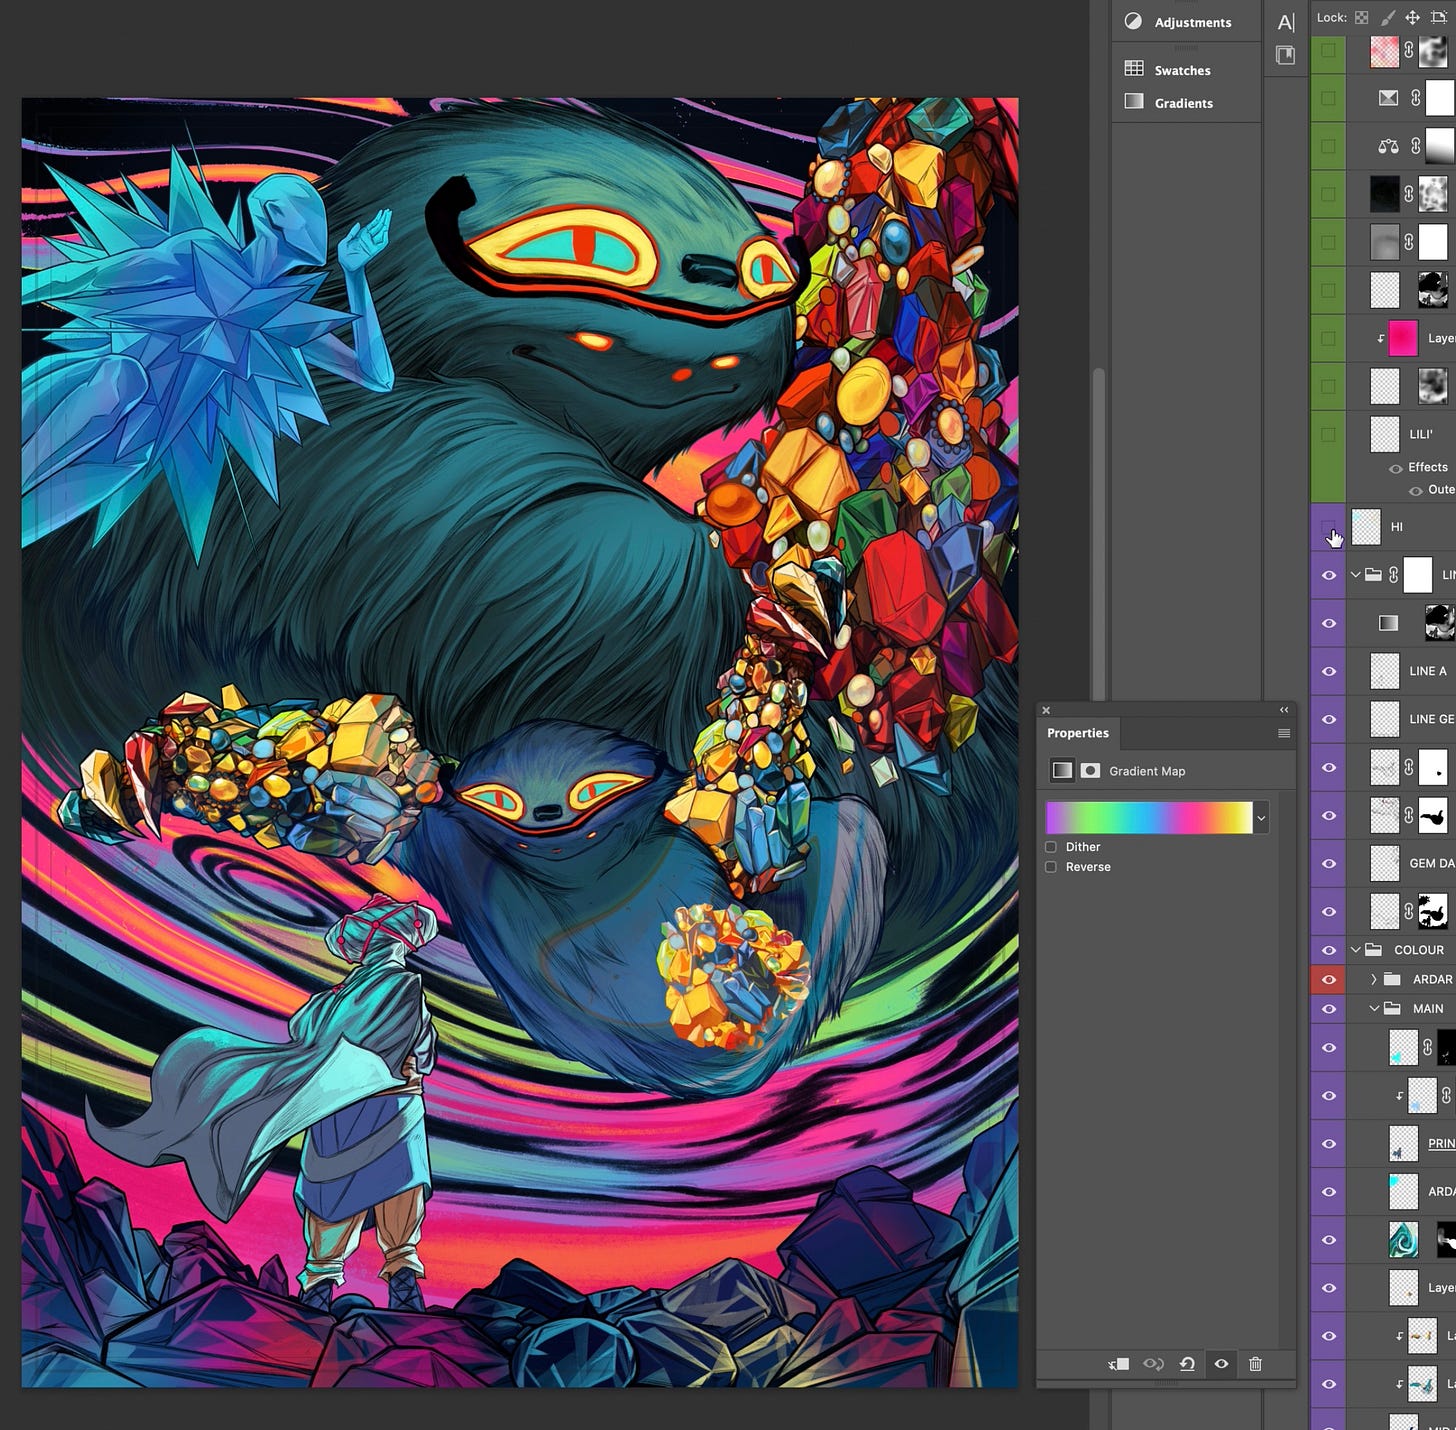The height and width of the screenshot is (1430, 1456).
Task: Hide the Effects of LILI' layer
Action: (x=1395, y=468)
